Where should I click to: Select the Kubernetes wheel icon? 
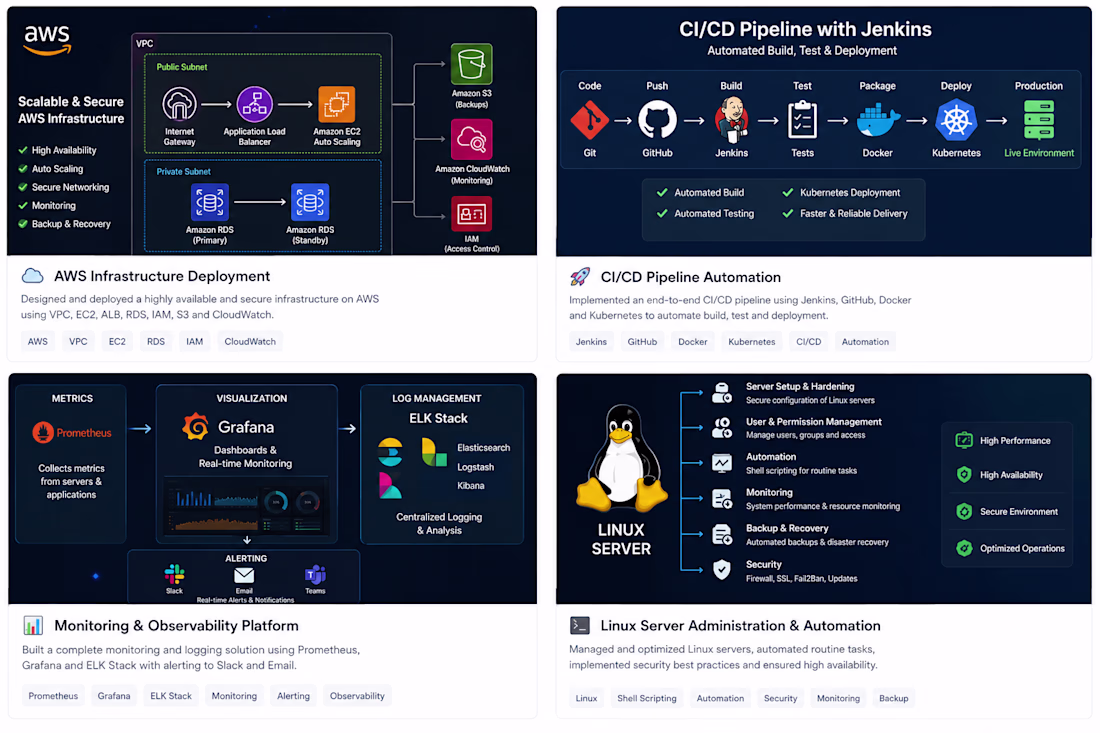coord(956,120)
